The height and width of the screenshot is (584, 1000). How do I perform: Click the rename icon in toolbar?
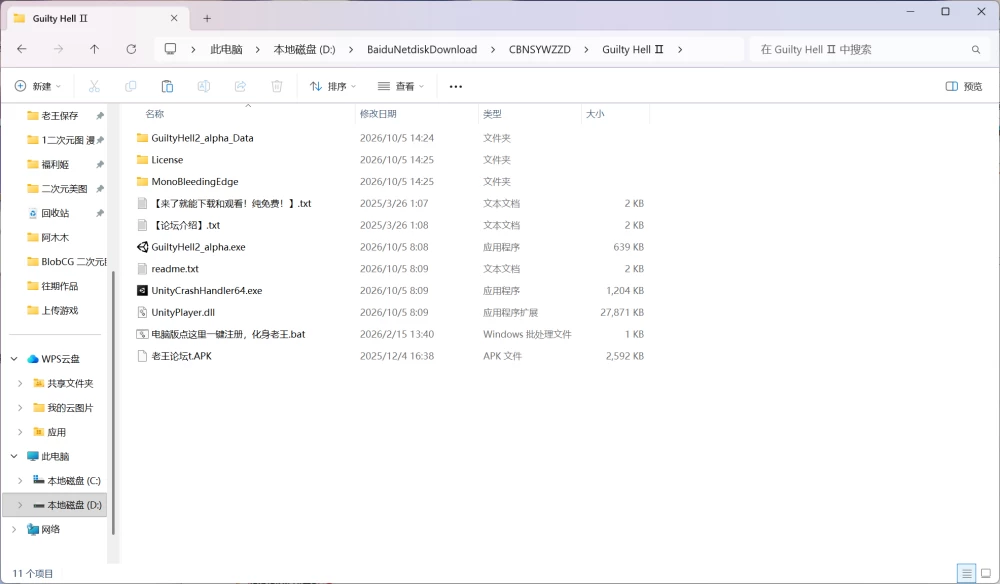[x=203, y=86]
